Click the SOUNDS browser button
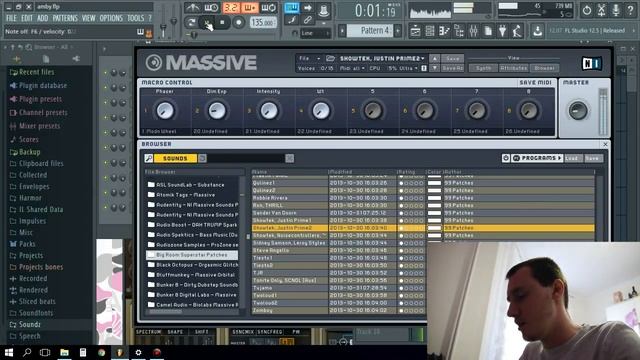 click(175, 158)
